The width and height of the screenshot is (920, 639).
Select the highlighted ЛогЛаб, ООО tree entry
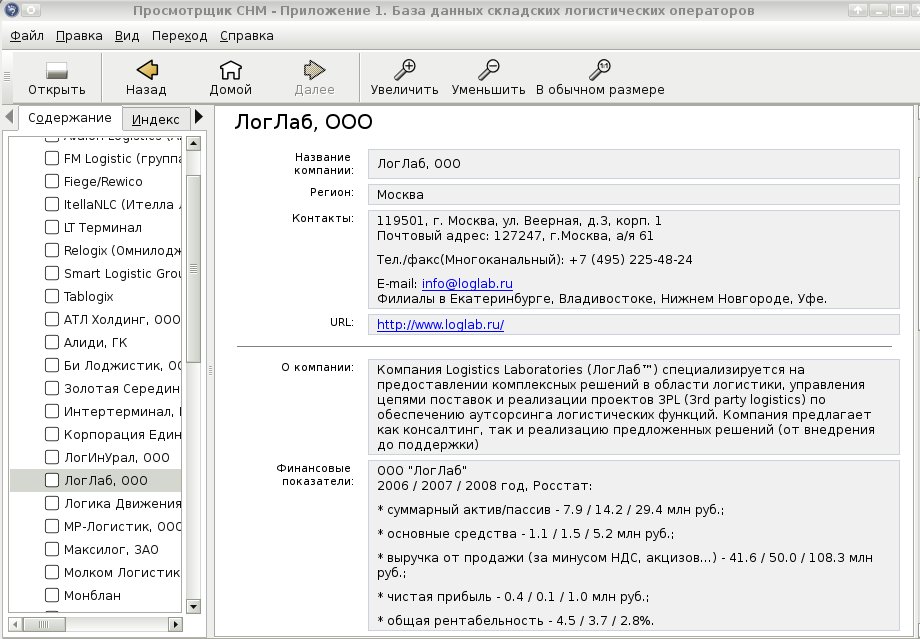[x=96, y=481]
